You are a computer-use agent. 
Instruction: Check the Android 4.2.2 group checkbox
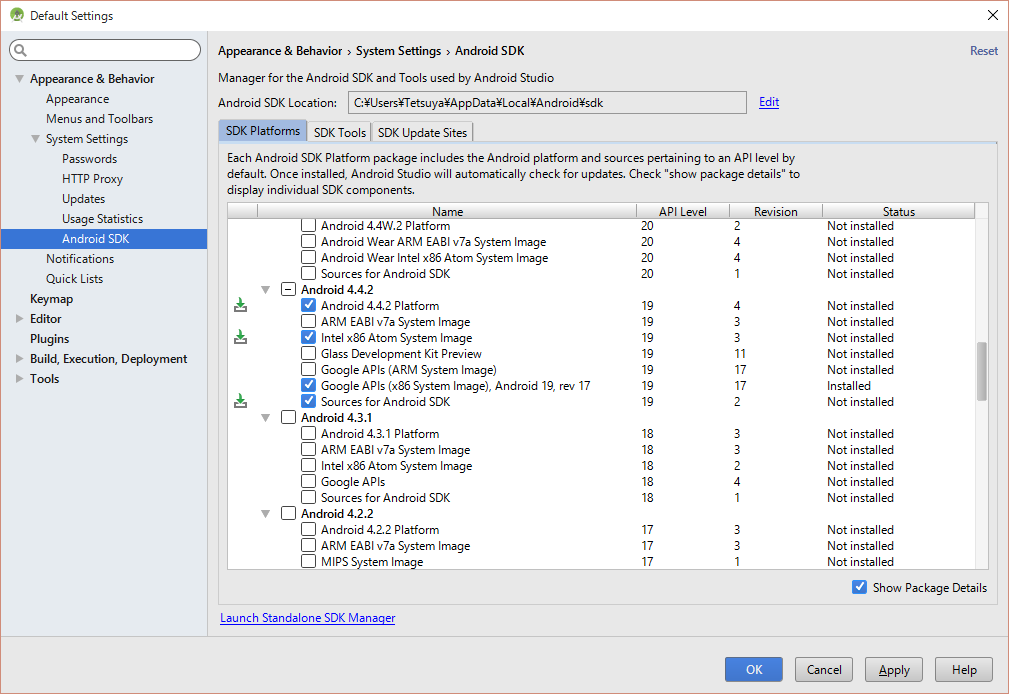288,513
